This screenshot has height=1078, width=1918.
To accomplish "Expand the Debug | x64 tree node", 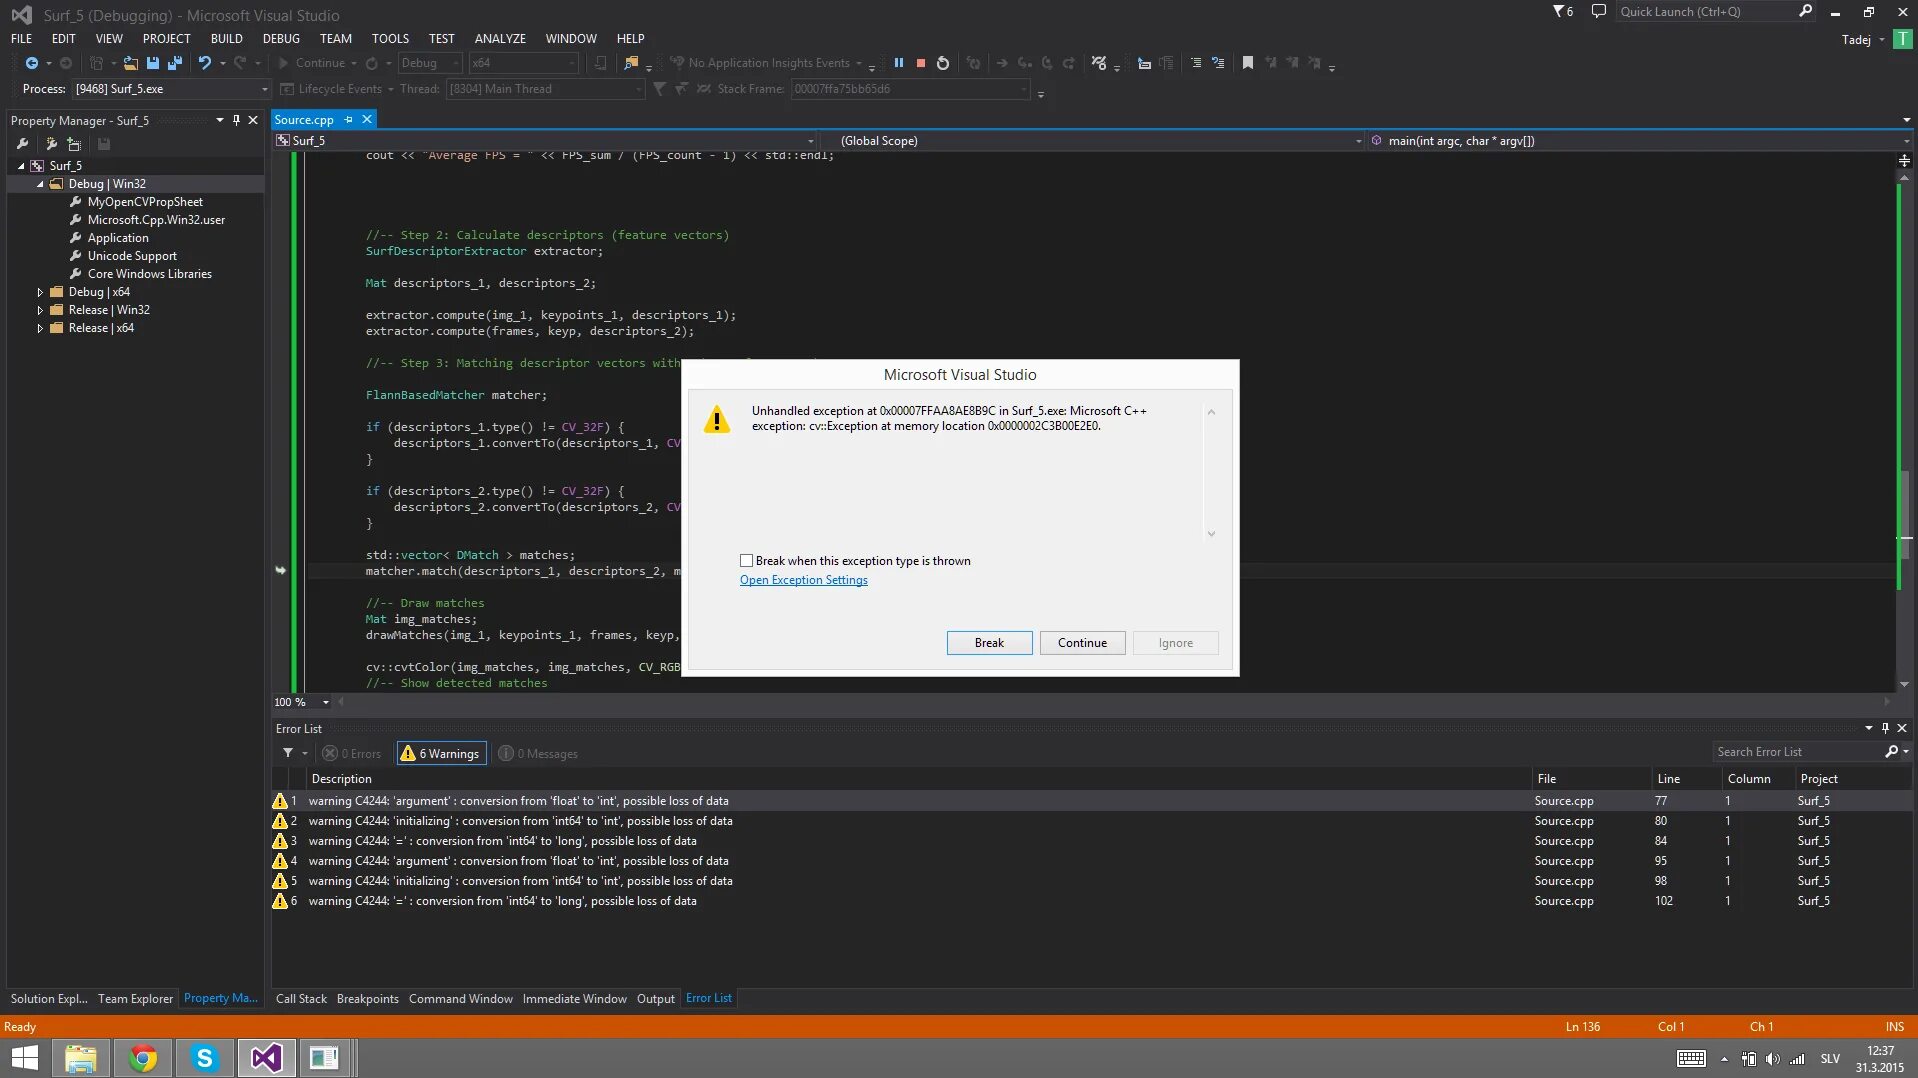I will (x=40, y=292).
